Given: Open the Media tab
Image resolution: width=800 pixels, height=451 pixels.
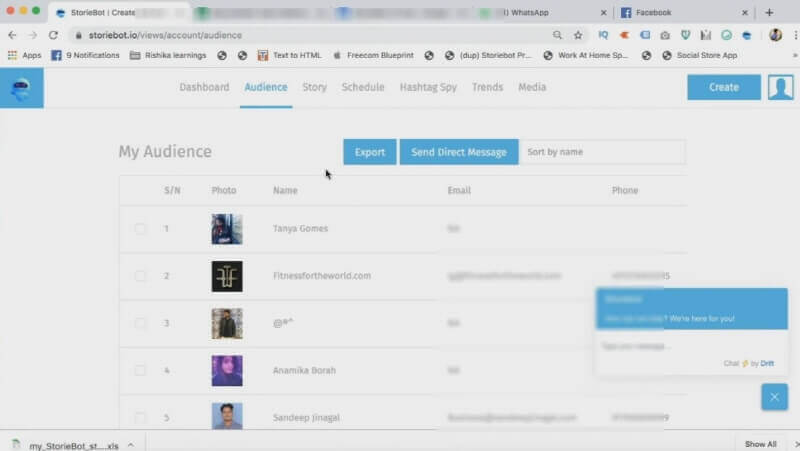Looking at the screenshot, I should pyautogui.click(x=532, y=87).
